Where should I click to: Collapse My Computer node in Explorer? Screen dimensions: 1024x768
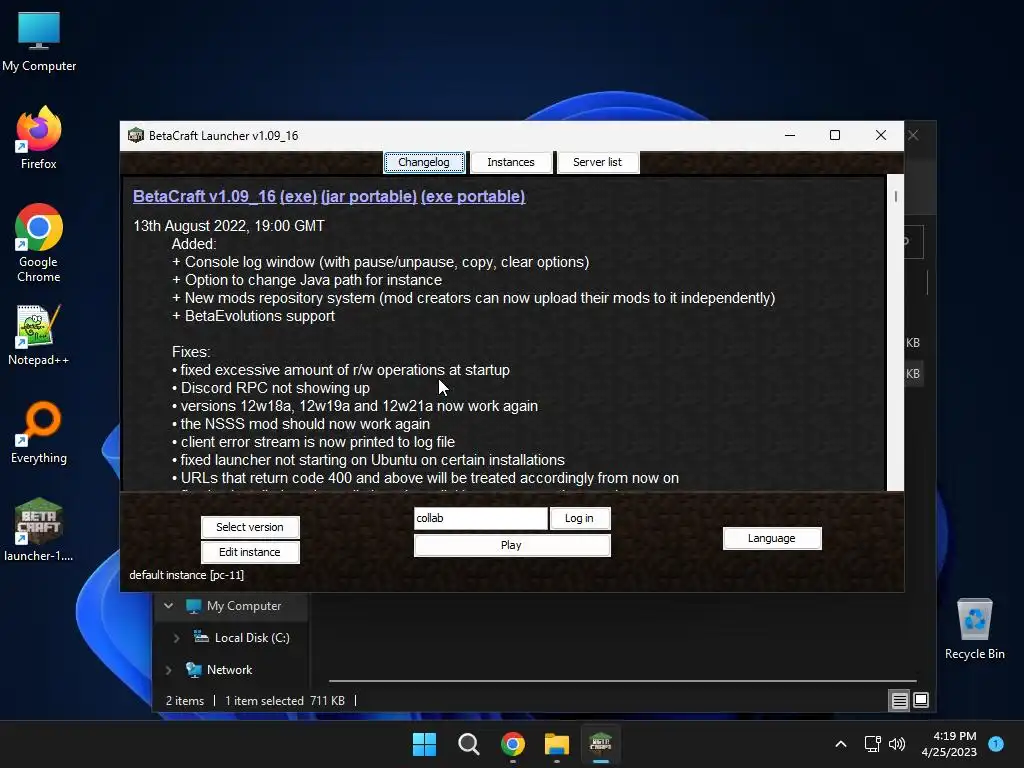coord(168,606)
